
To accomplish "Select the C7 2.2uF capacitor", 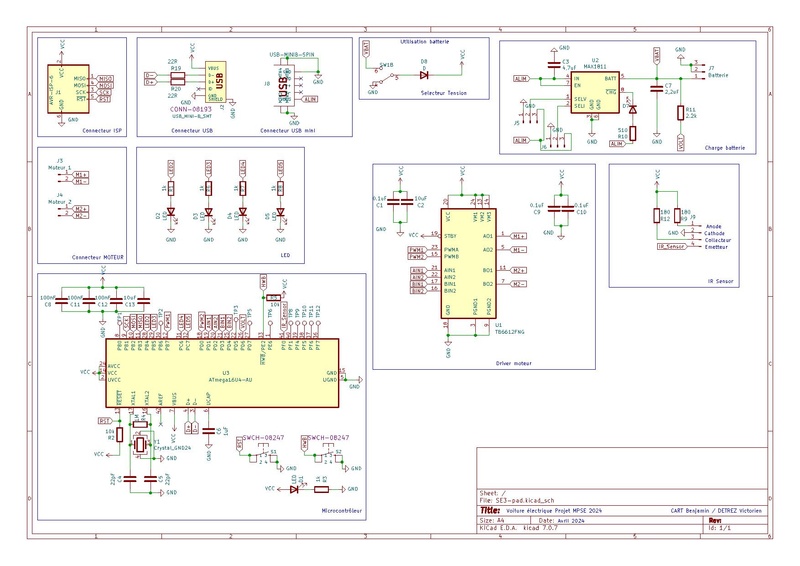I will tap(657, 89).
